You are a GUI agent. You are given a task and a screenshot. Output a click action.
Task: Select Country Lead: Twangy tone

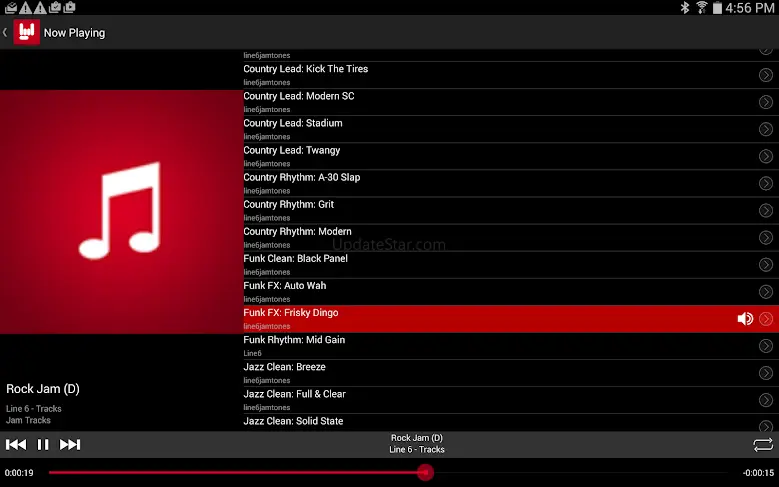click(511, 157)
